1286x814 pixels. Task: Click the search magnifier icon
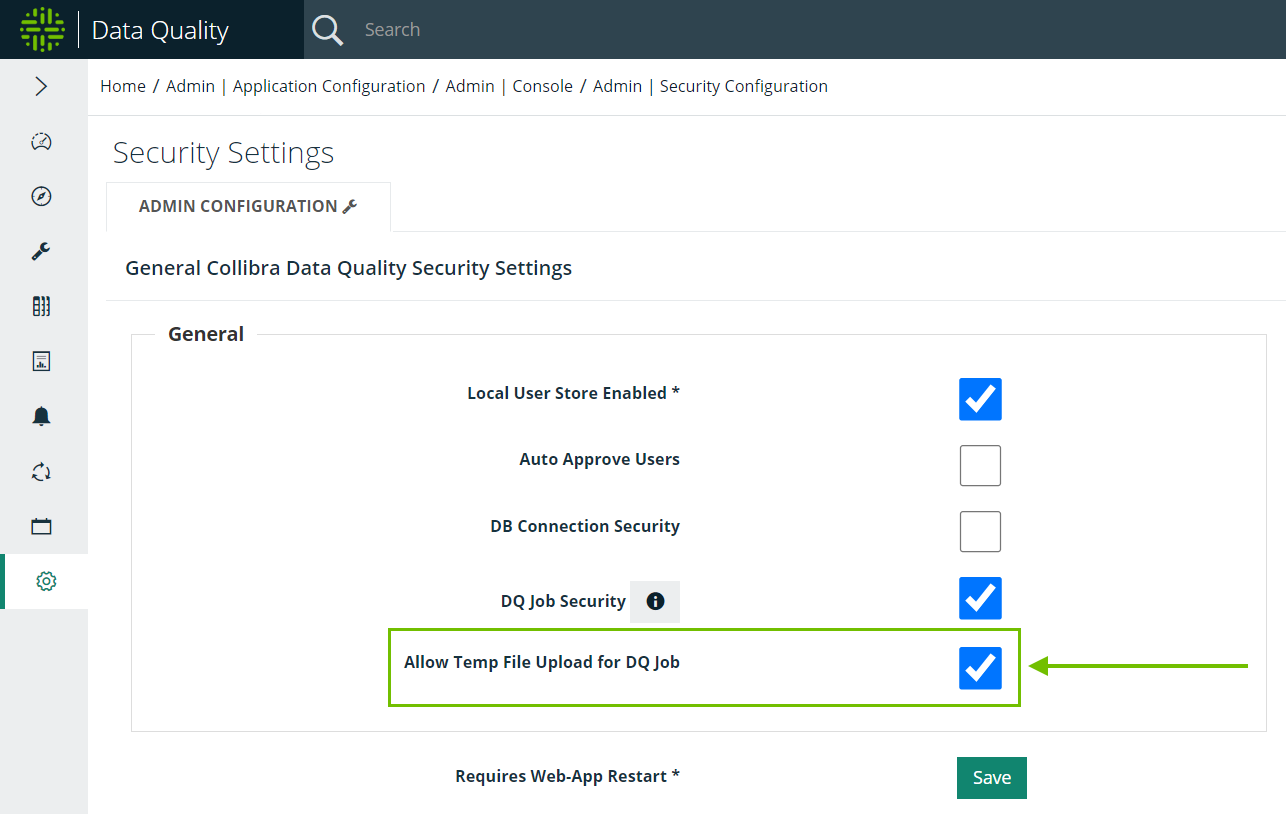pyautogui.click(x=327, y=30)
